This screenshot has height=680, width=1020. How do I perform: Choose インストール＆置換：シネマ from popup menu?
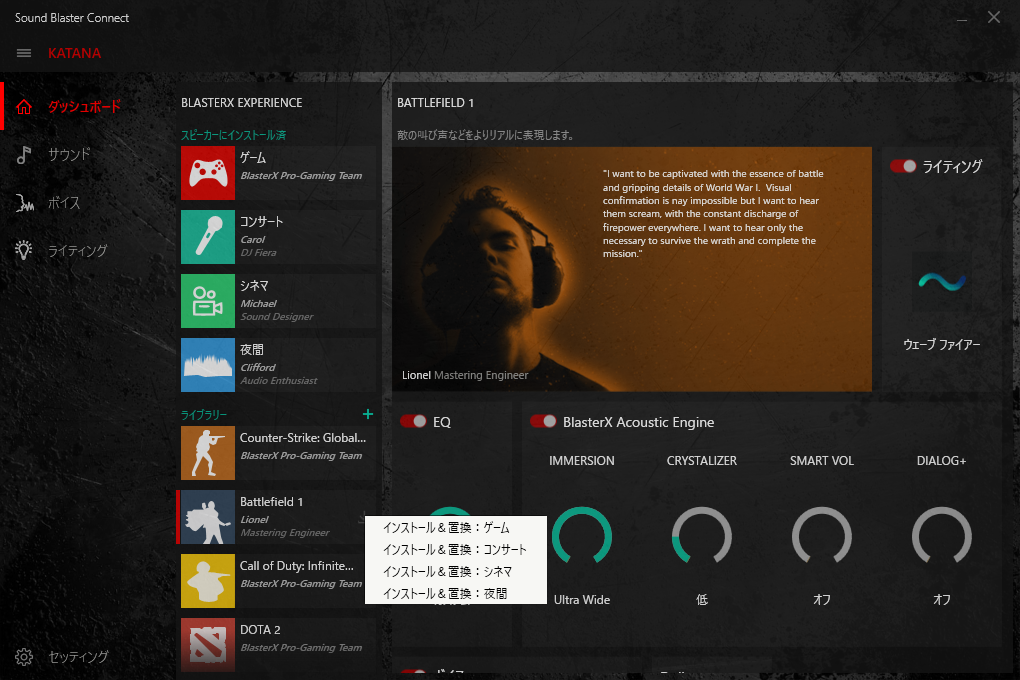[x=455, y=572]
